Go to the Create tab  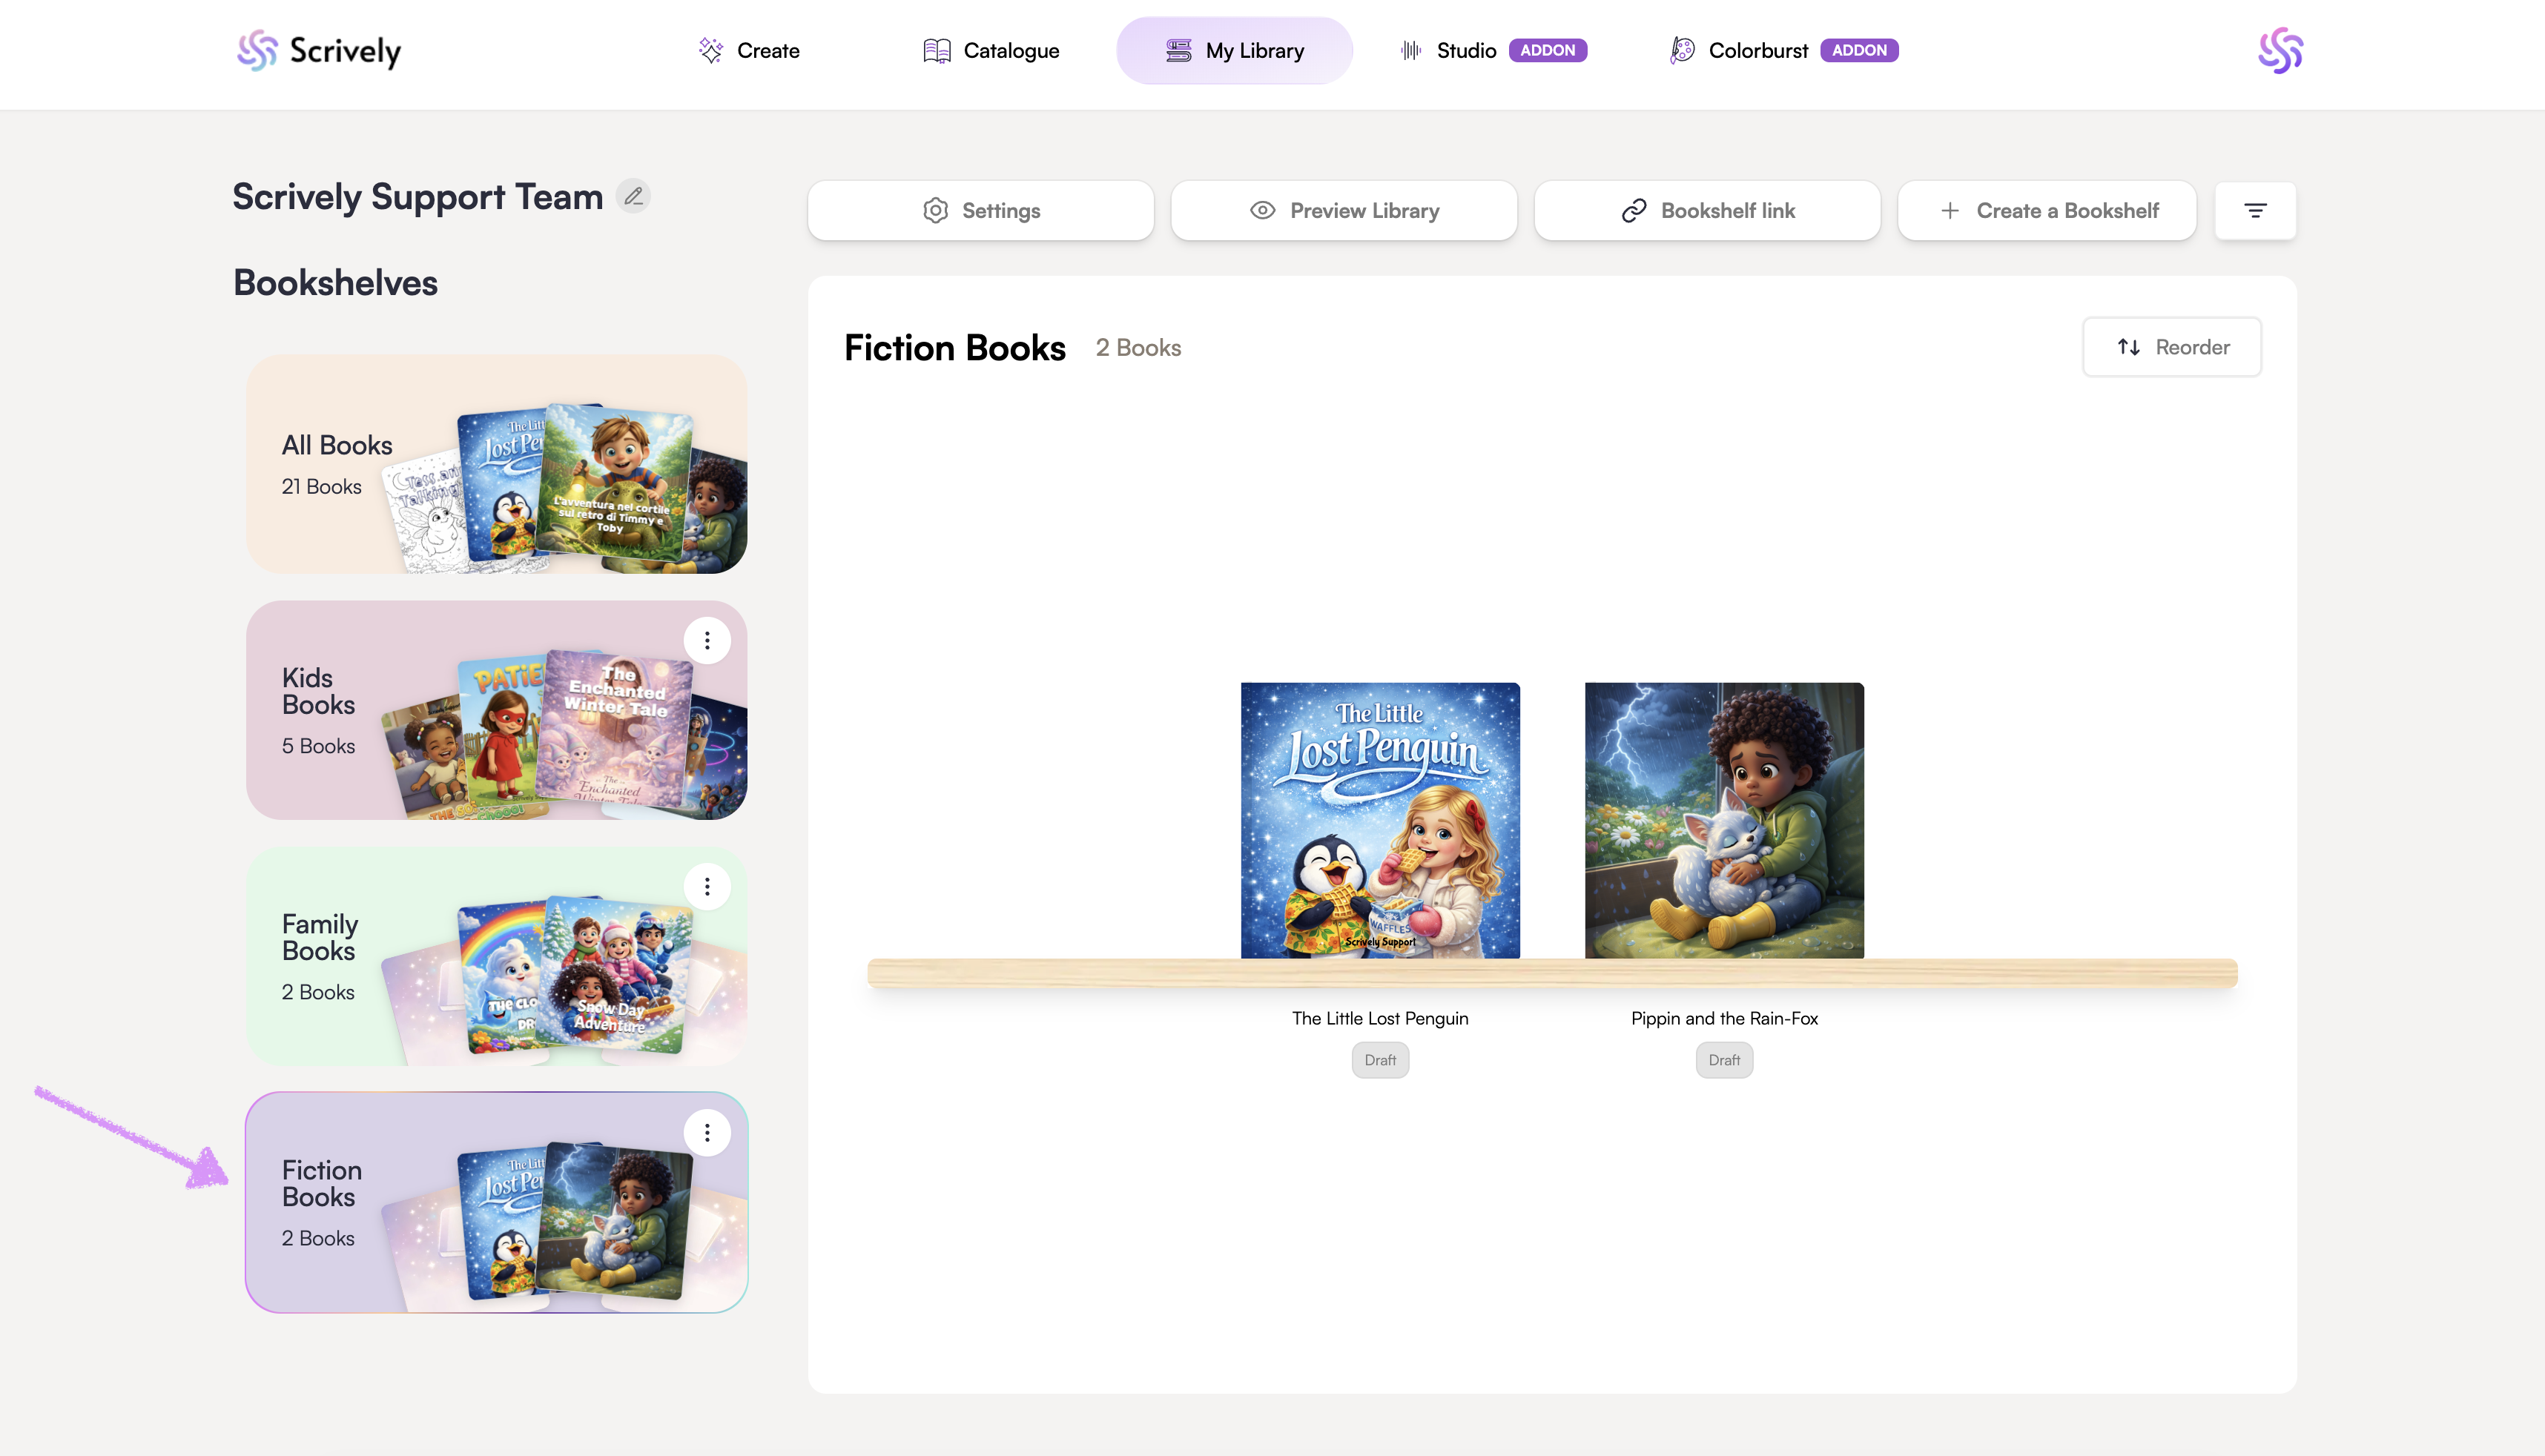749,50
